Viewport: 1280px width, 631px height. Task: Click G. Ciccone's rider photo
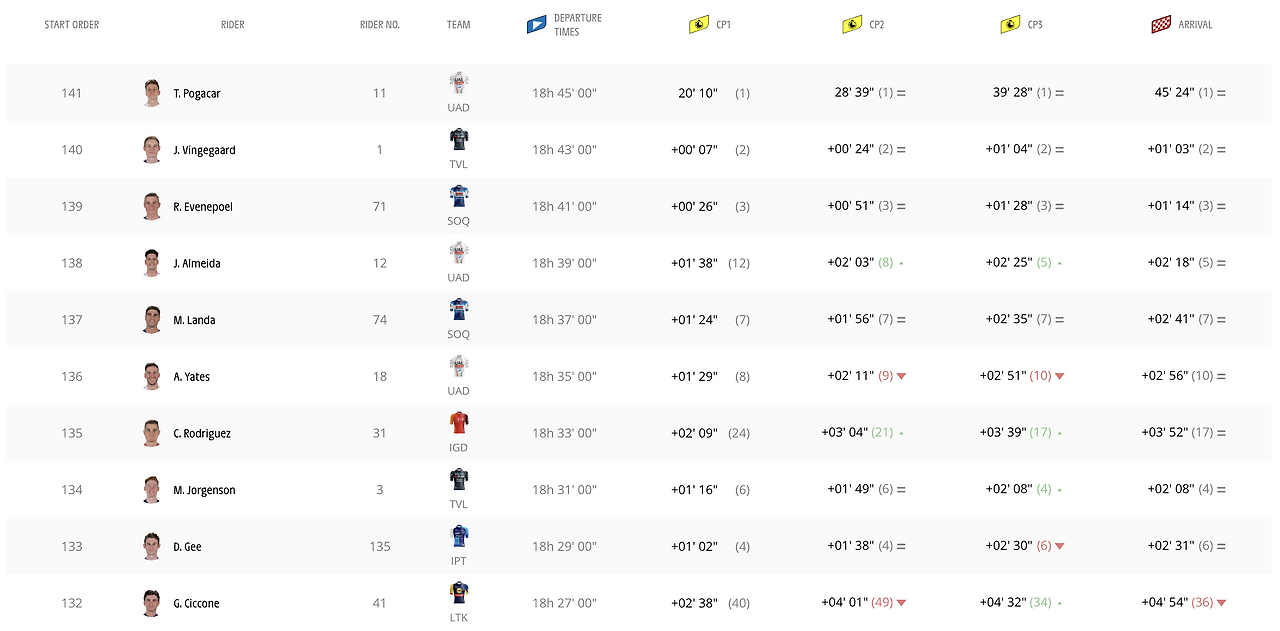[x=152, y=603]
